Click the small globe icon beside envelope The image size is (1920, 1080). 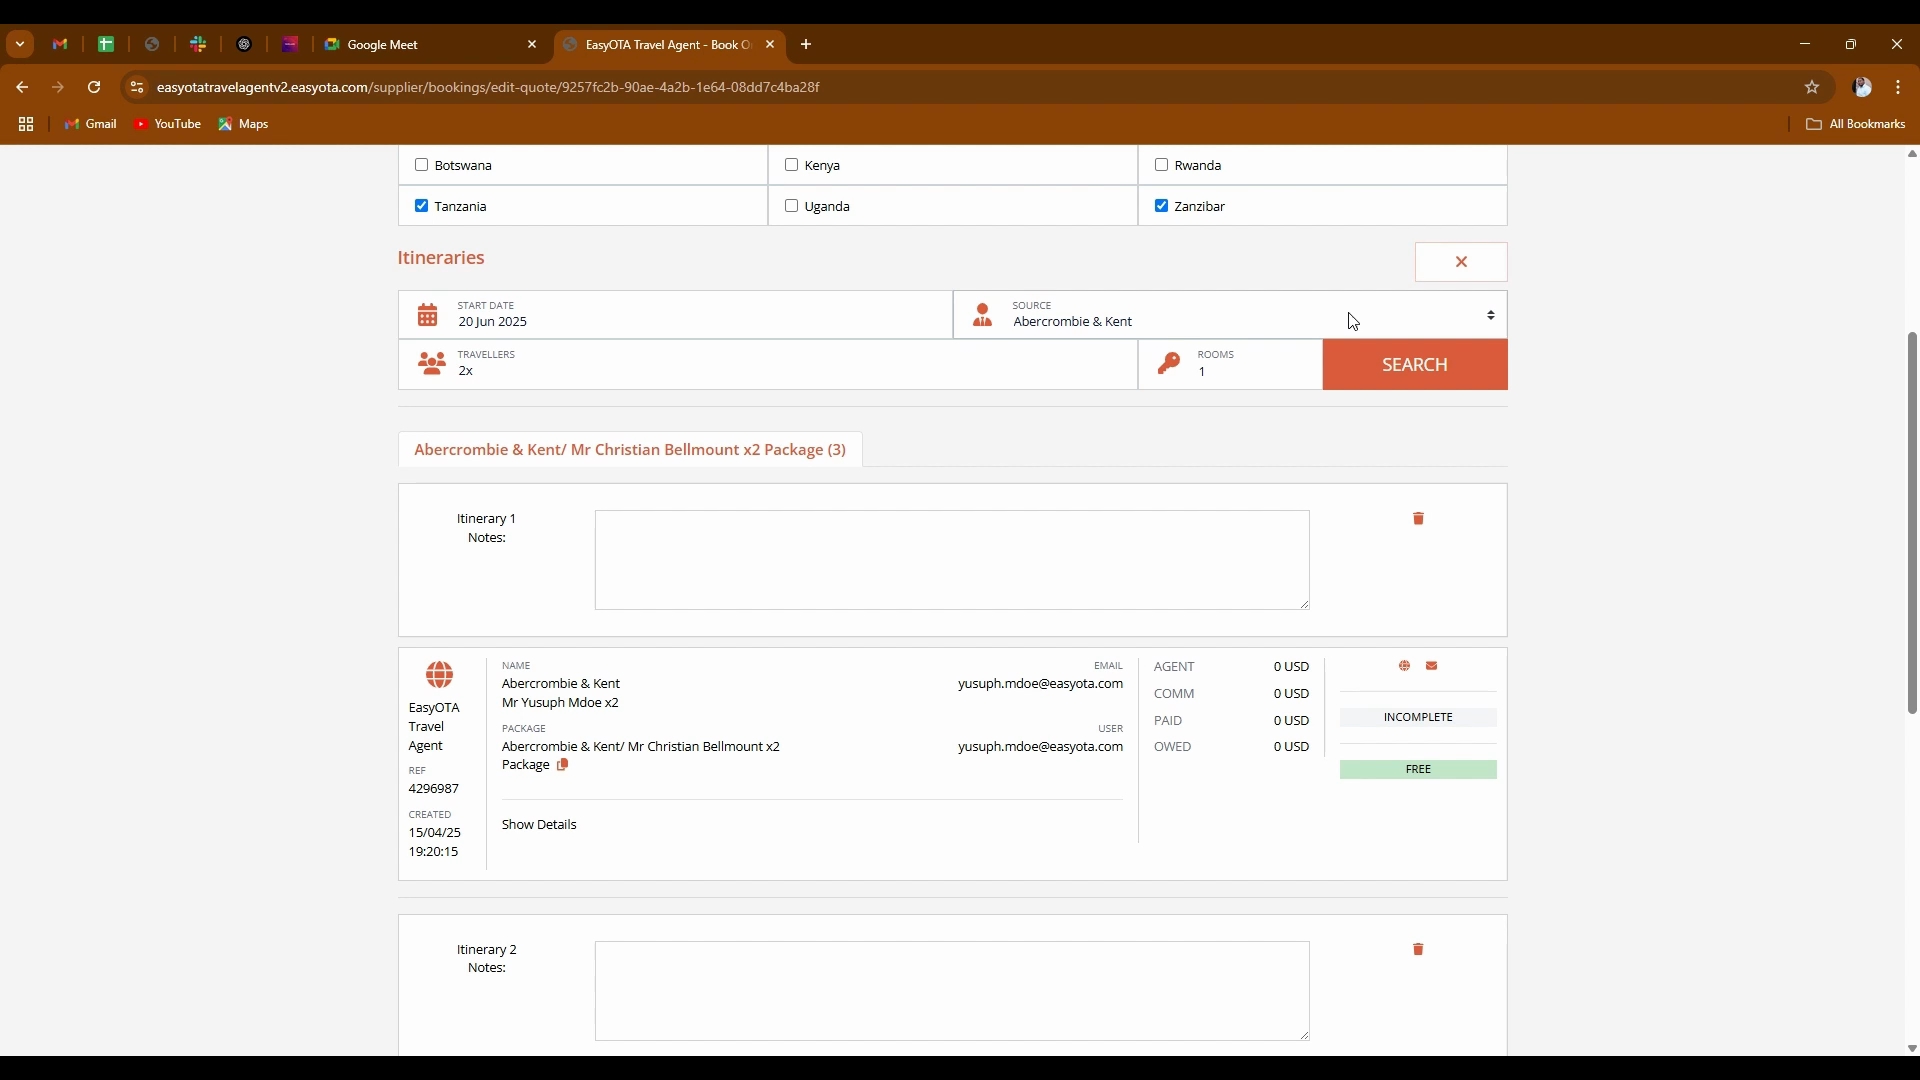coord(1405,666)
